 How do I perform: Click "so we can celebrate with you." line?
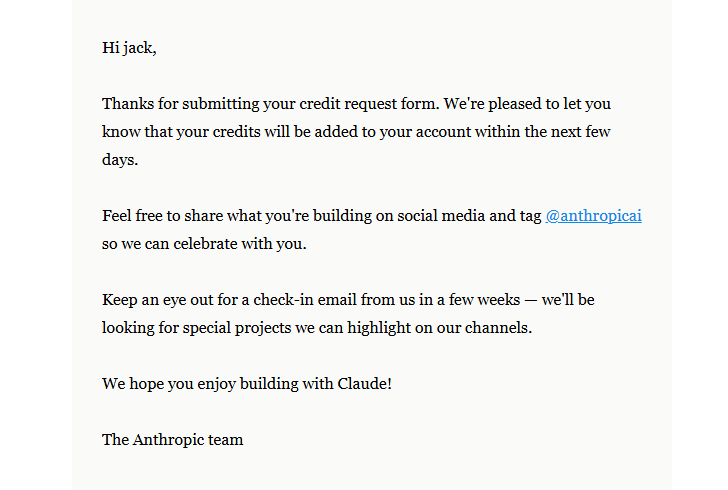tap(204, 244)
